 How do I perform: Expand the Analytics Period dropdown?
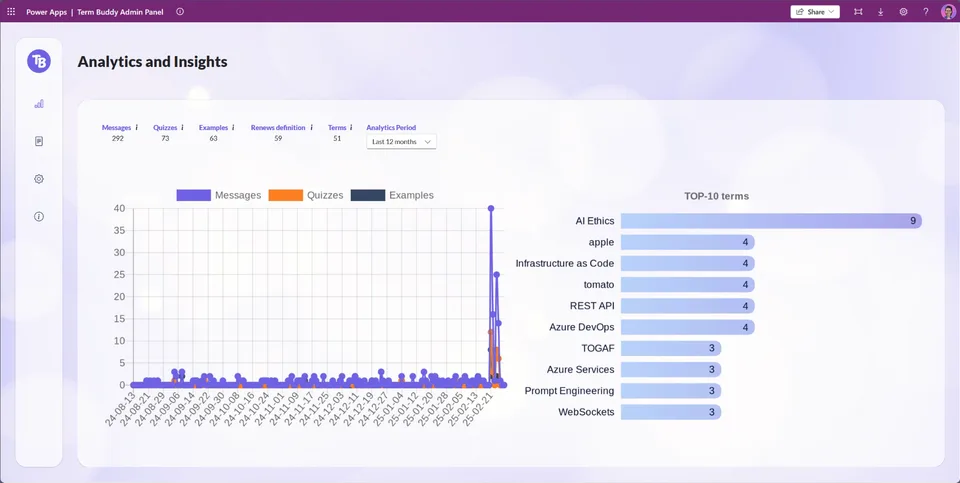pos(401,141)
